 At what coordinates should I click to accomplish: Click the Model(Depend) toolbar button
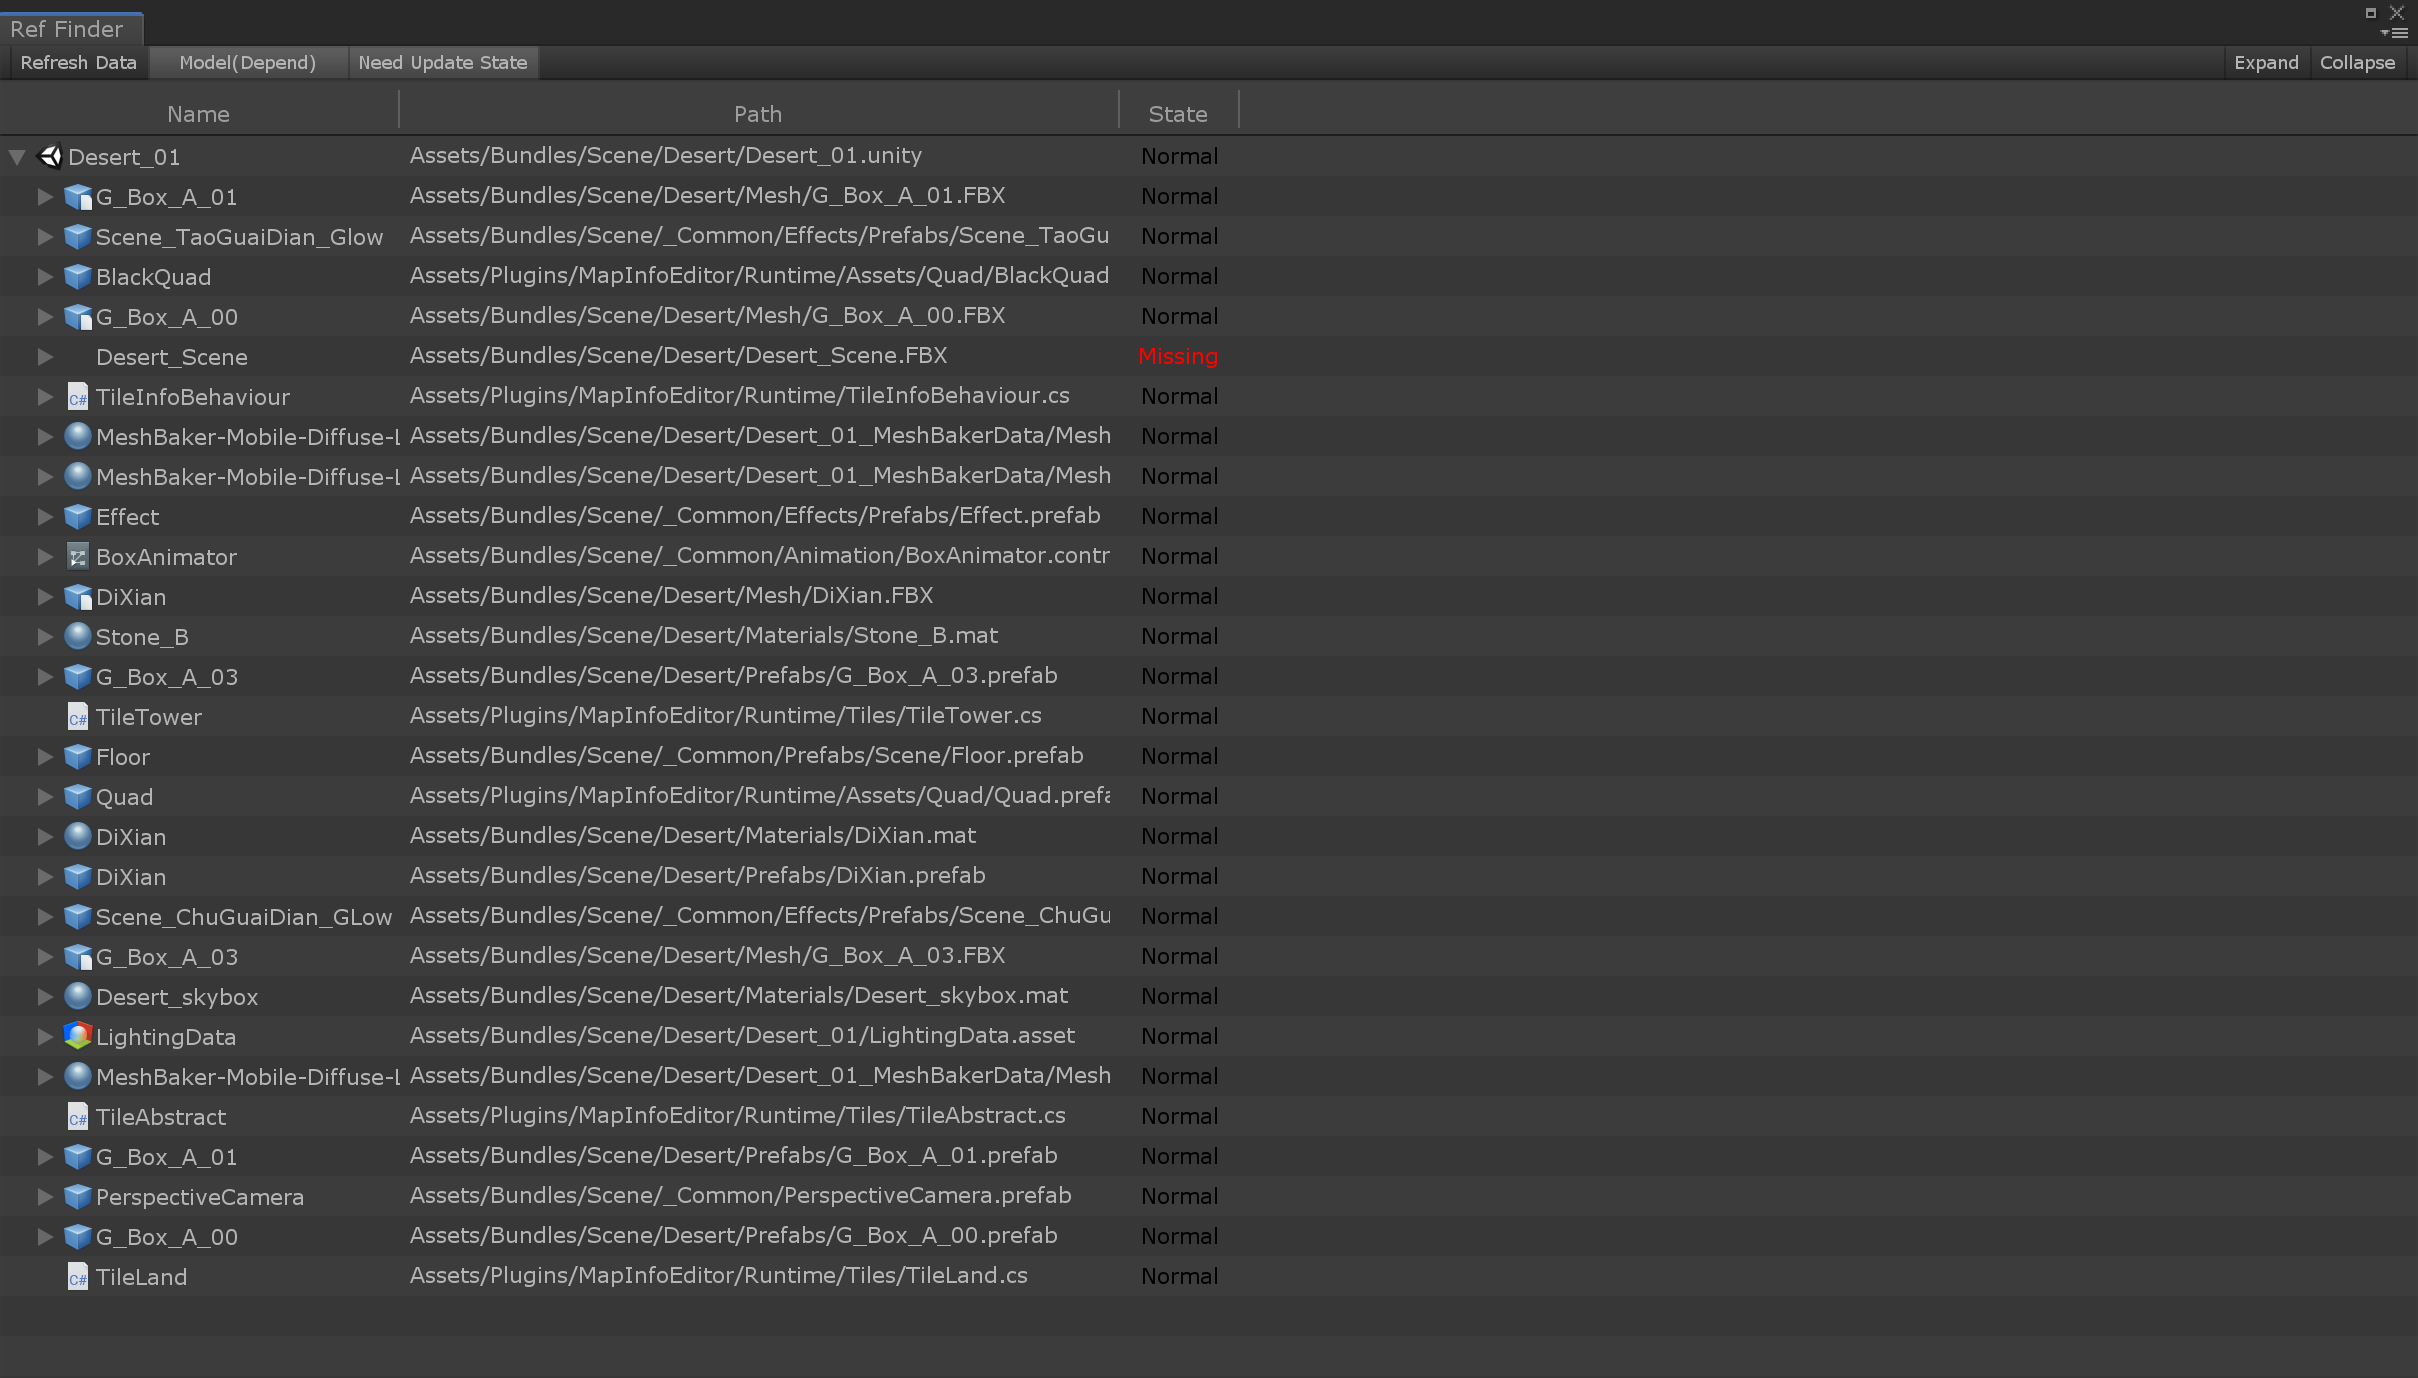(247, 63)
